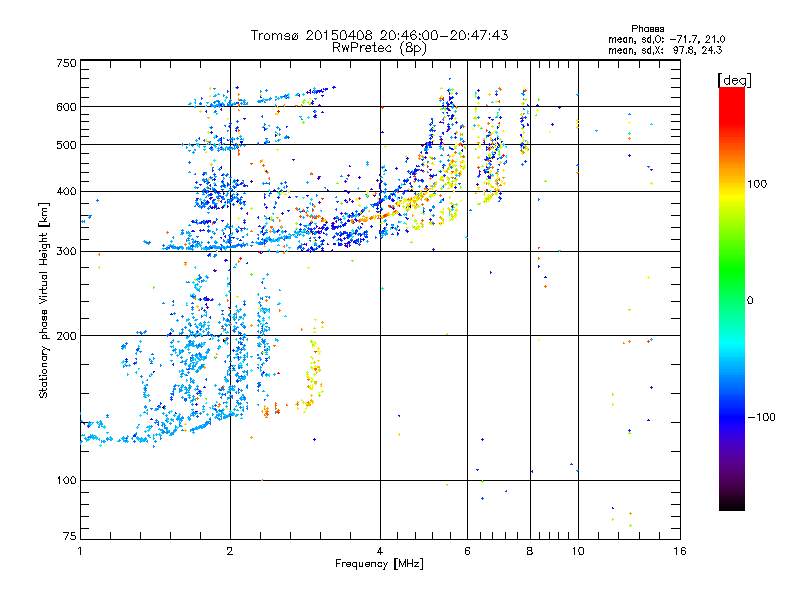
Task: Click the '500' y-axis tick label
Action: tap(66, 145)
